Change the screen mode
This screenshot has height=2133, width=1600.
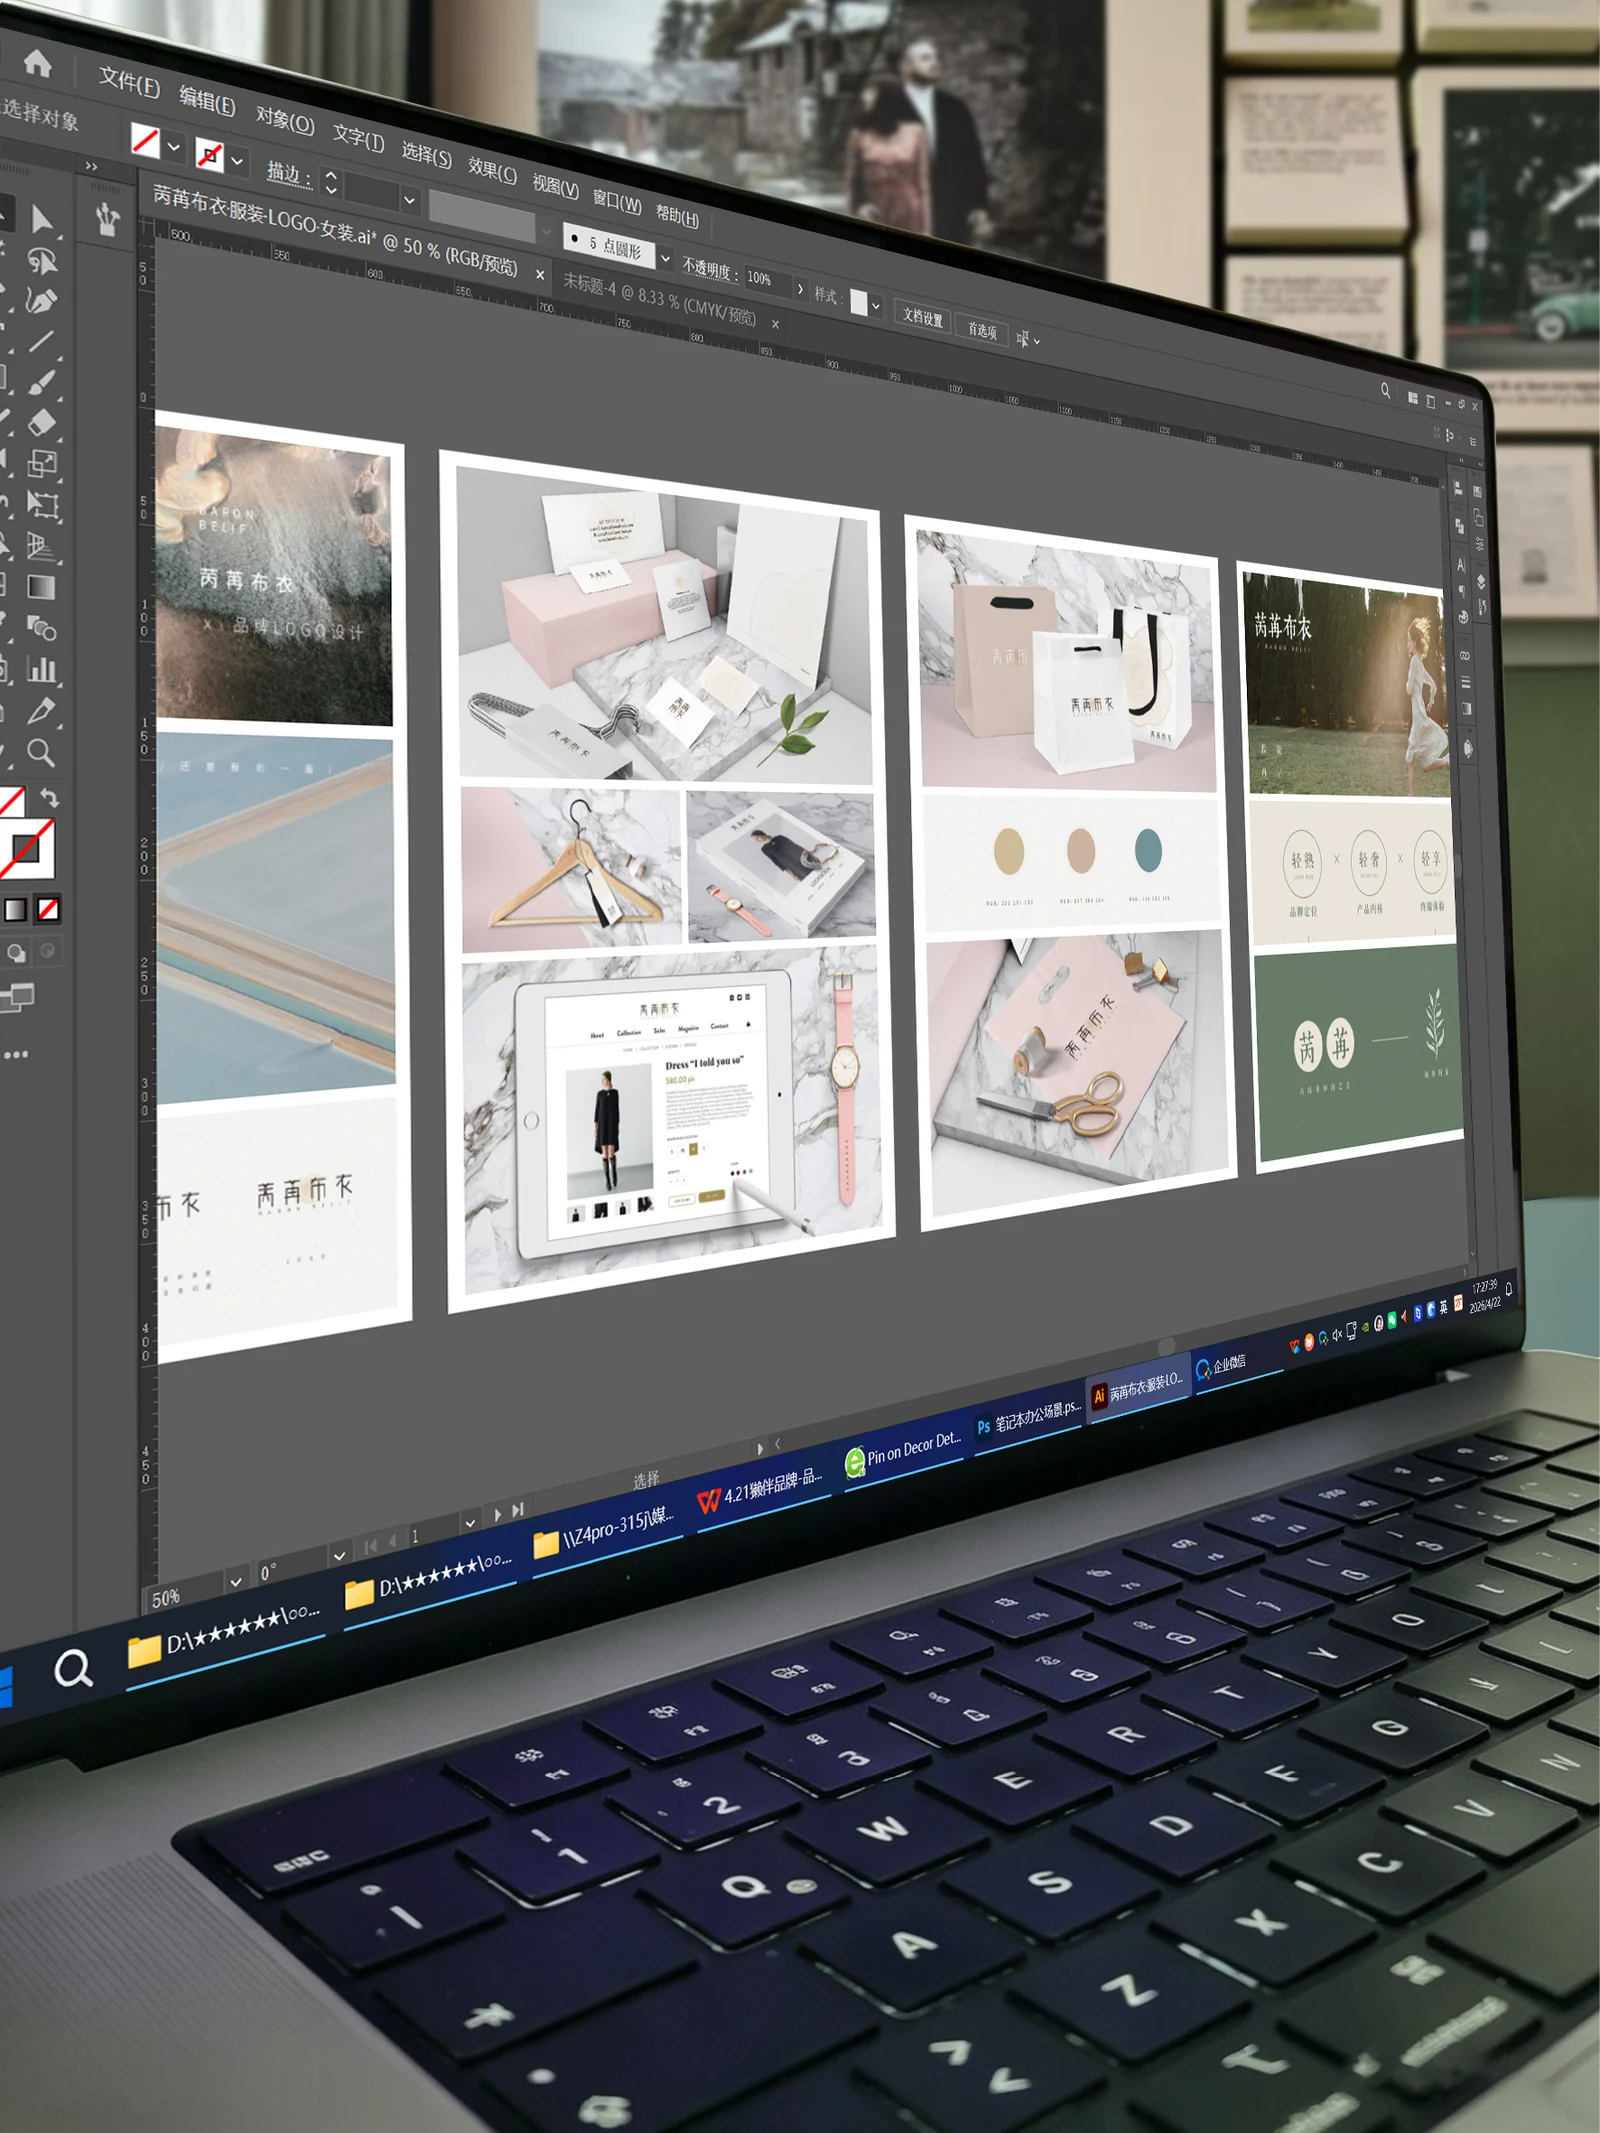[18, 996]
